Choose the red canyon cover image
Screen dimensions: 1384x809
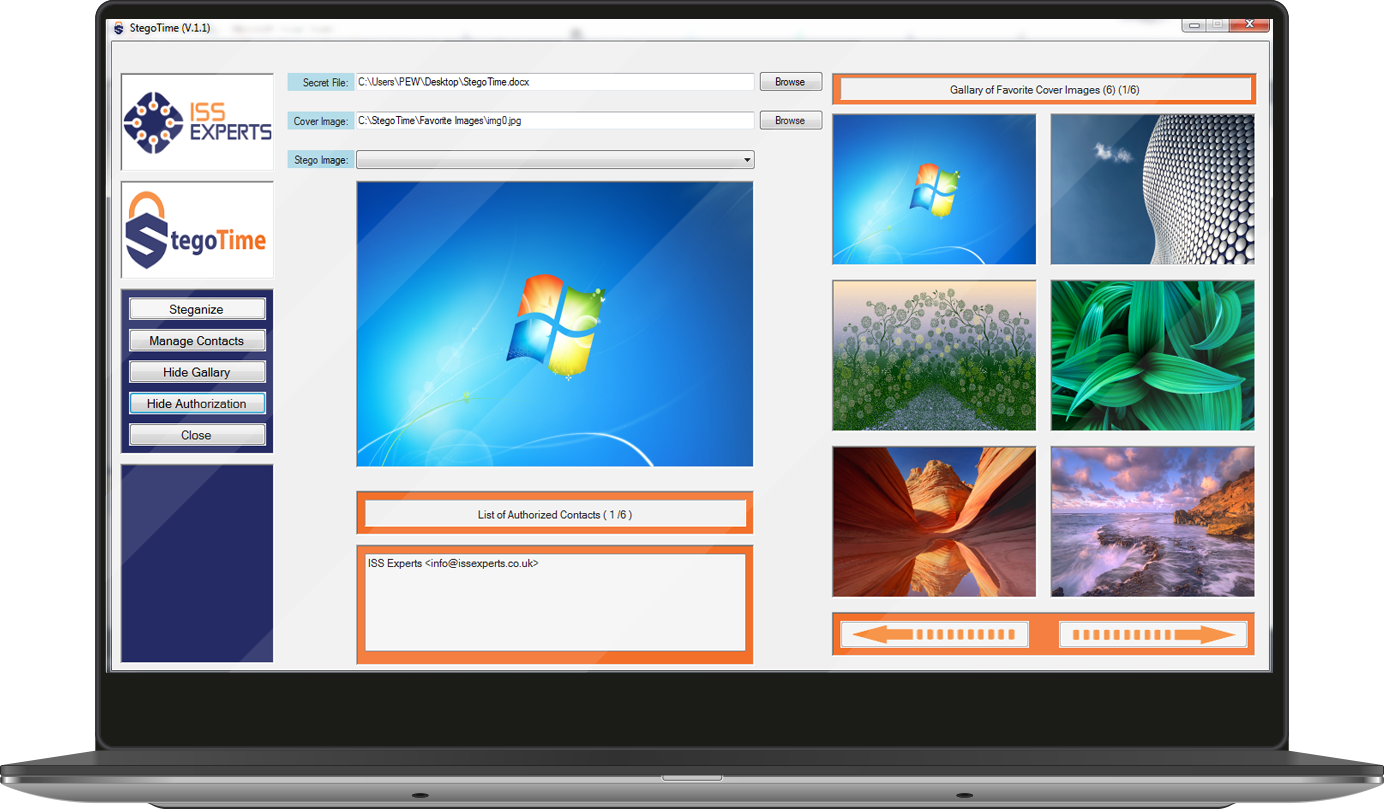point(934,521)
